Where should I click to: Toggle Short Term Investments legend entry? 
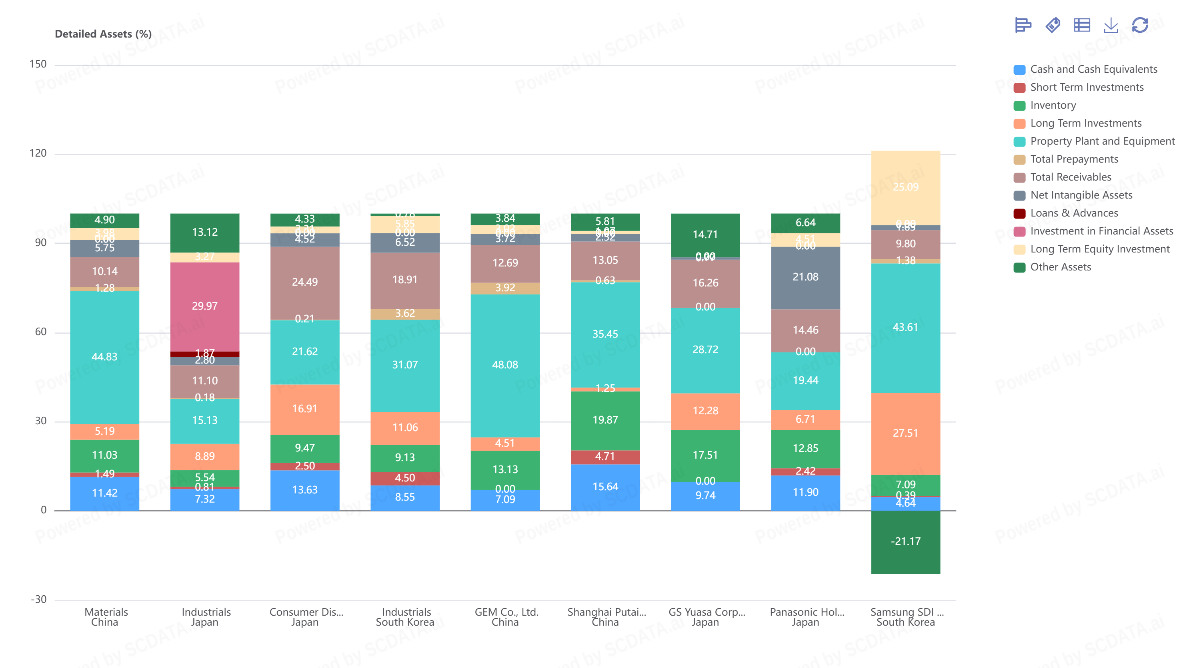pos(1086,88)
